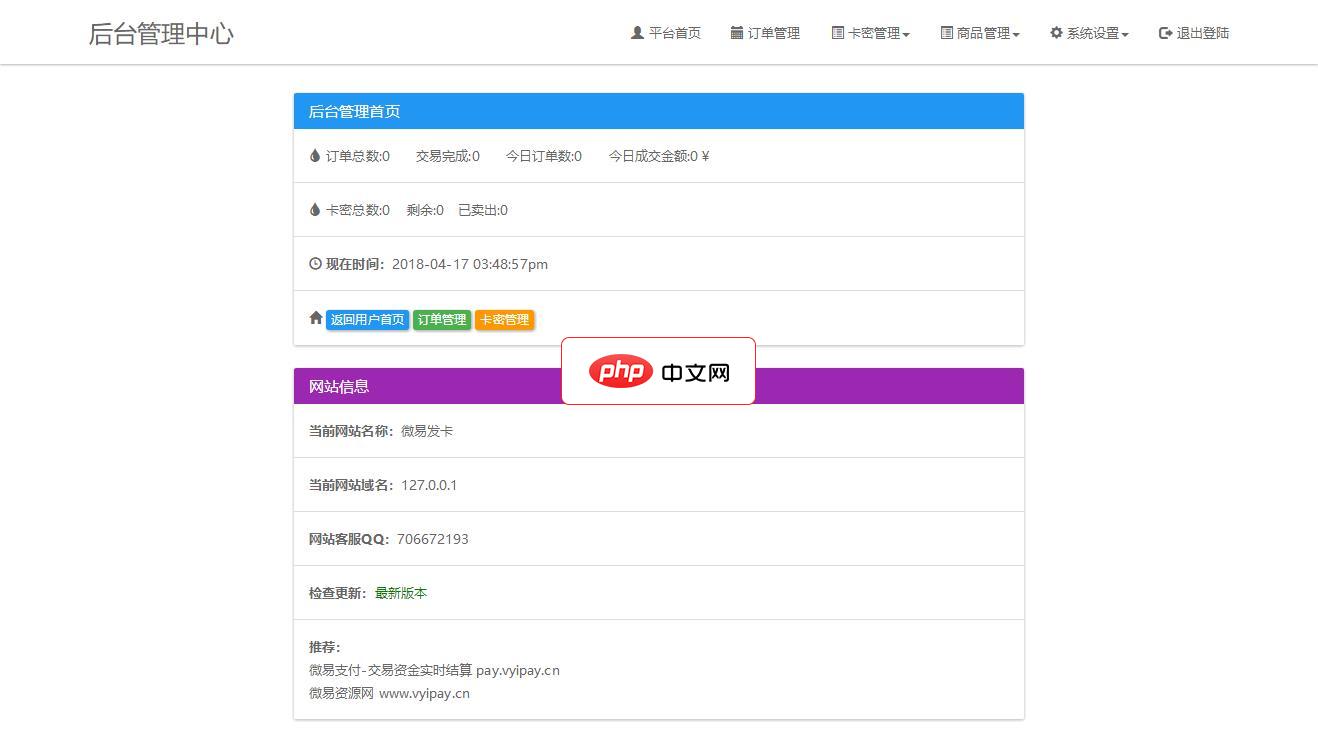
Task: Click the droplet icon beside 订单总数
Action: [x=315, y=155]
